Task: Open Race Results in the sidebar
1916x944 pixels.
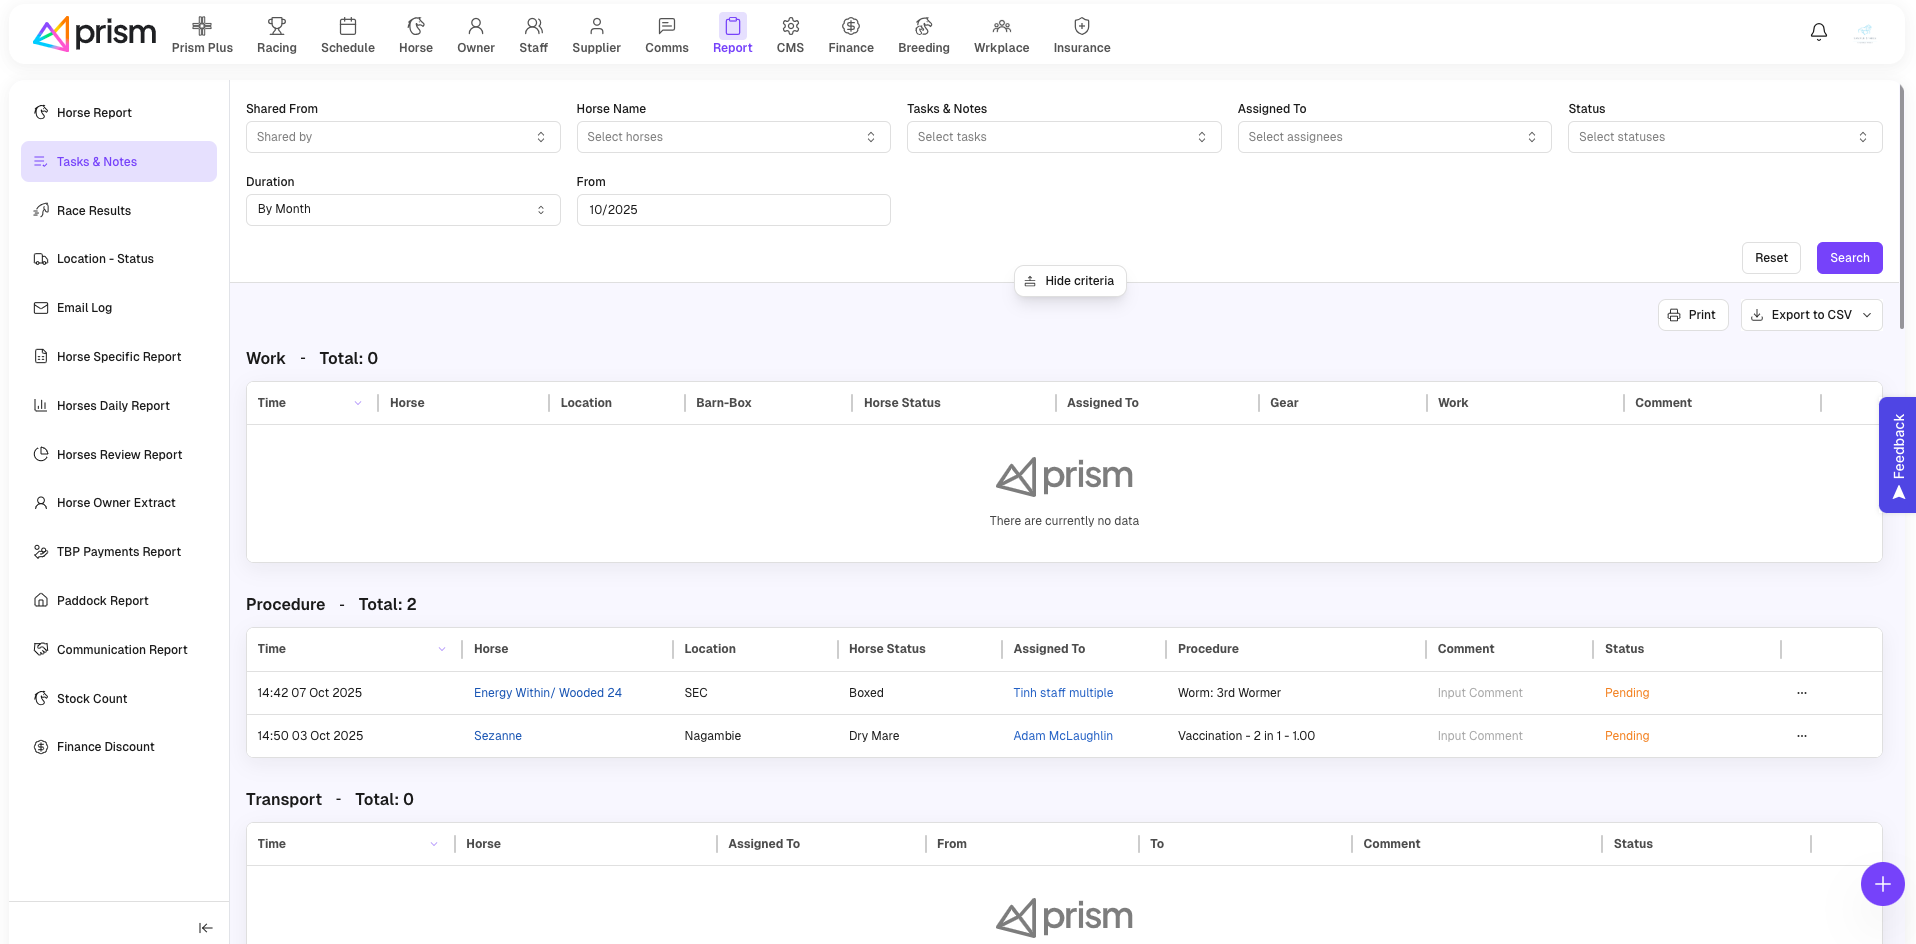Action: 94,211
